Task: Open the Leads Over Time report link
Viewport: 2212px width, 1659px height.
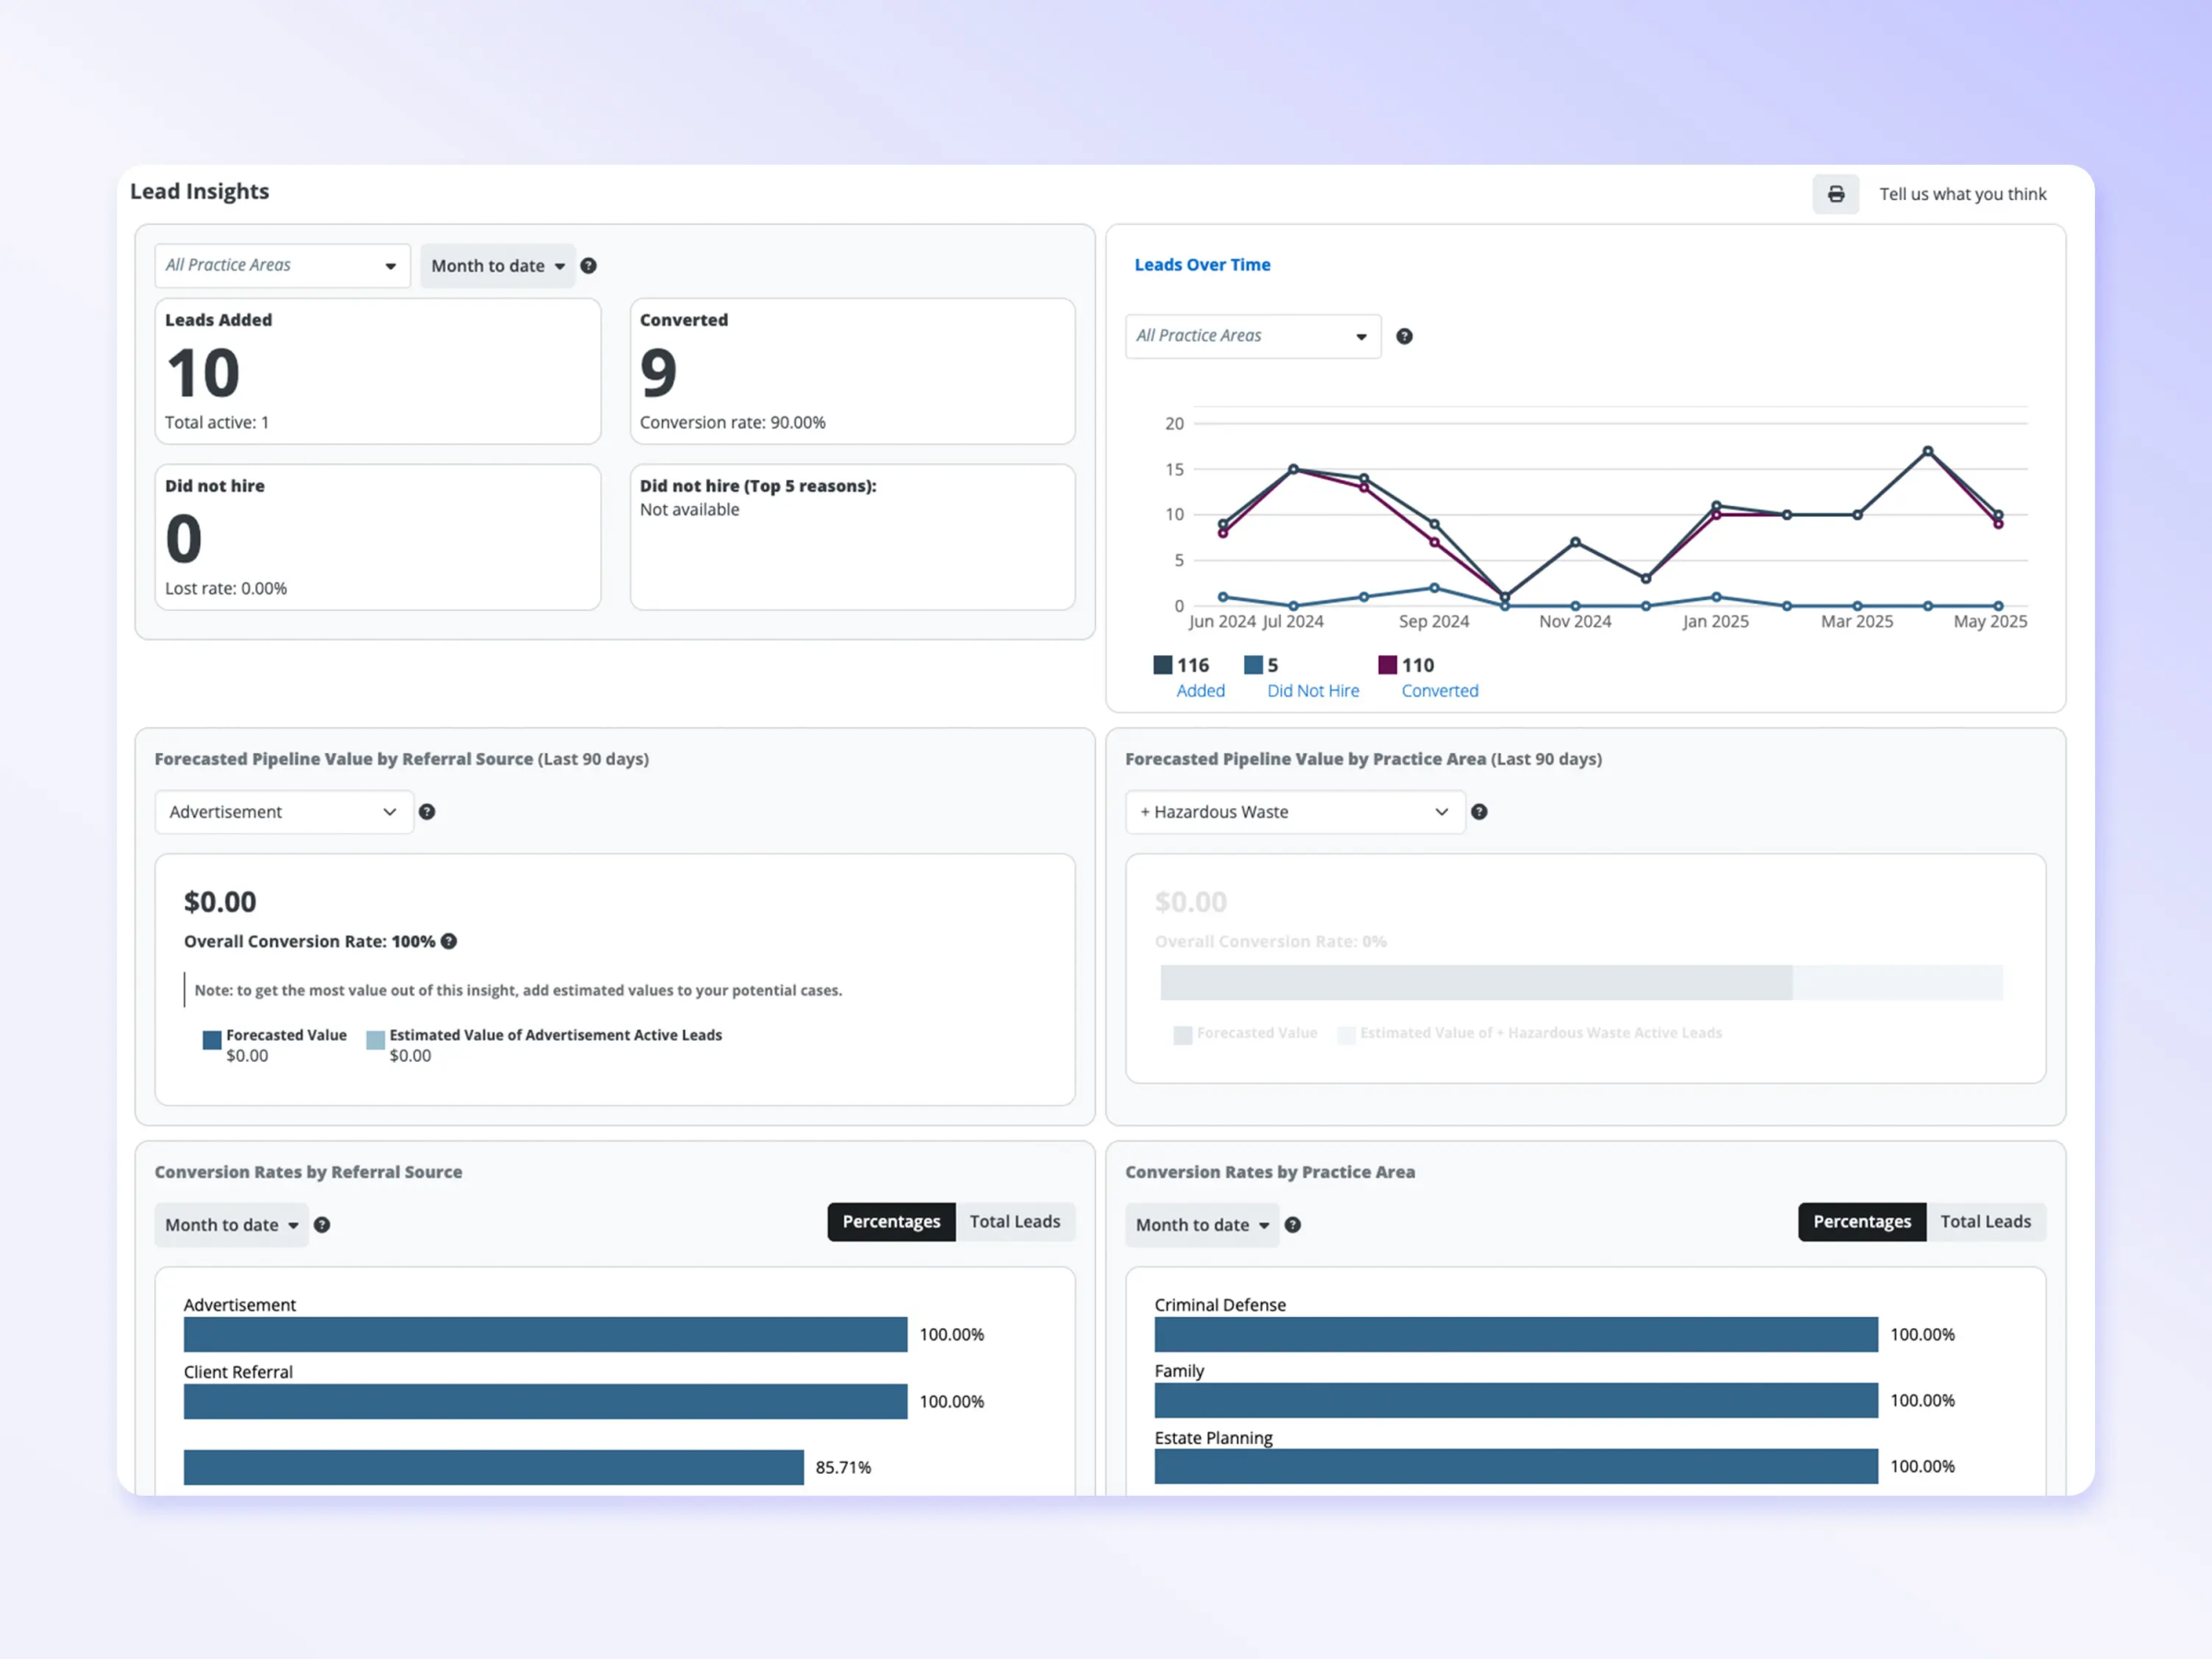Action: tap(1203, 264)
